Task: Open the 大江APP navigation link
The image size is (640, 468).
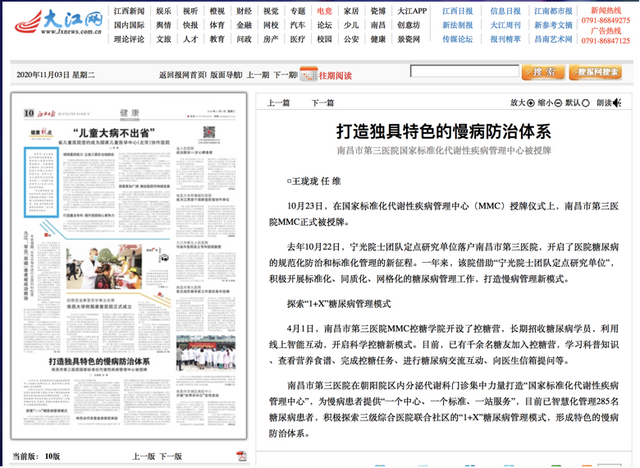Action: pyautogui.click(x=412, y=10)
